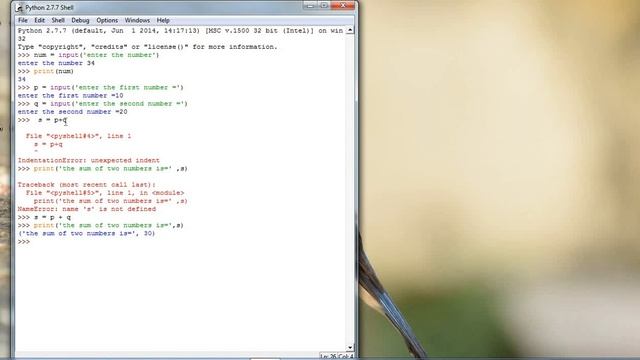Open the Debug menu

(x=80, y=20)
